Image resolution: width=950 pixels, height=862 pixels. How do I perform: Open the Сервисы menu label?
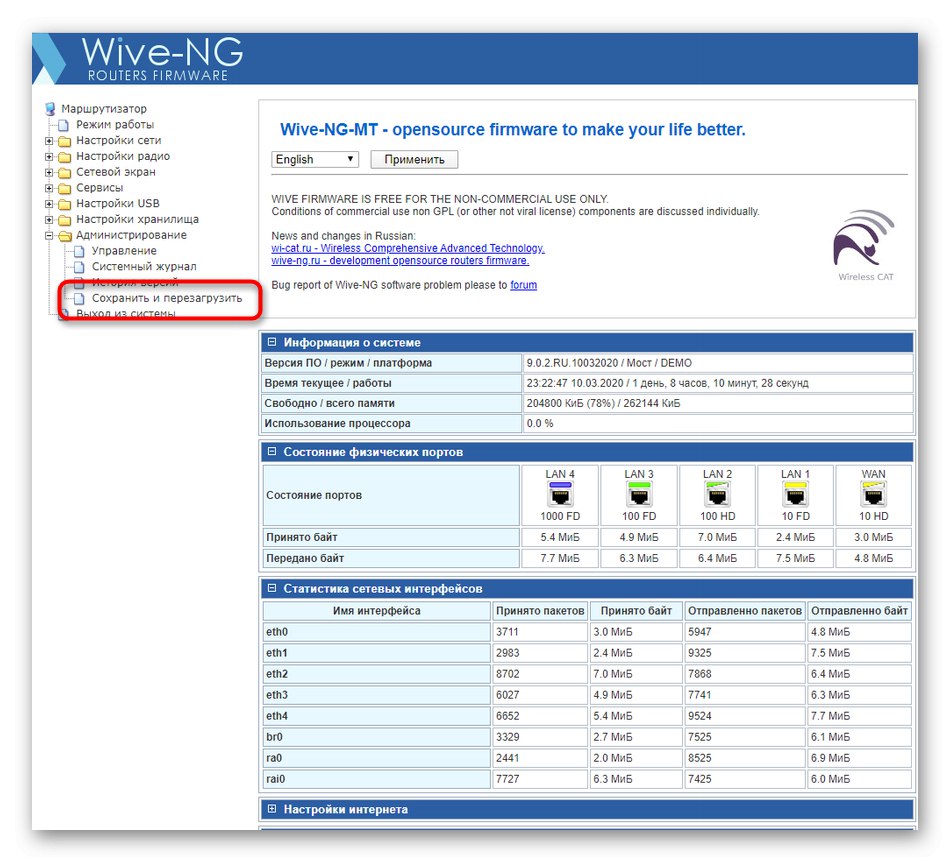pyautogui.click(x=99, y=188)
